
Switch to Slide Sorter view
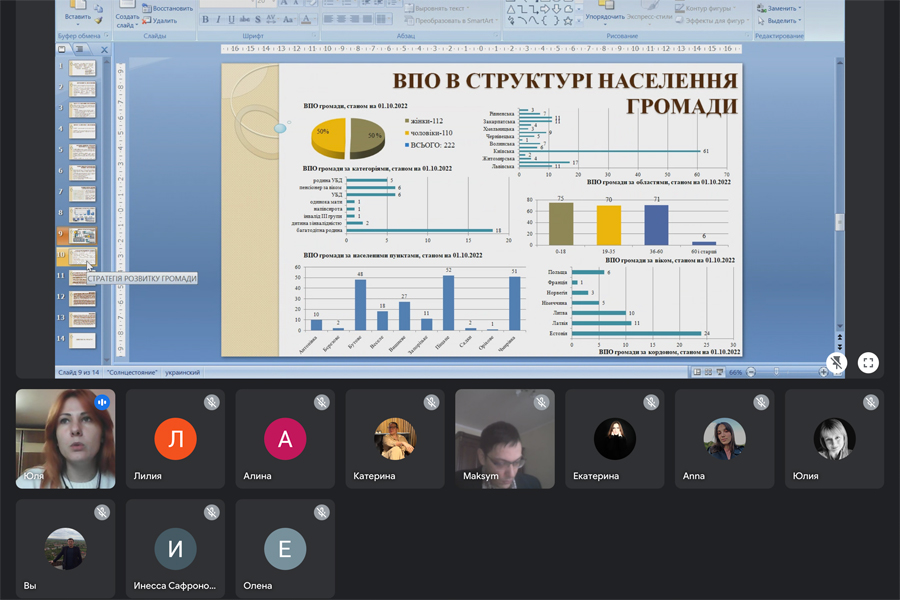(708, 372)
